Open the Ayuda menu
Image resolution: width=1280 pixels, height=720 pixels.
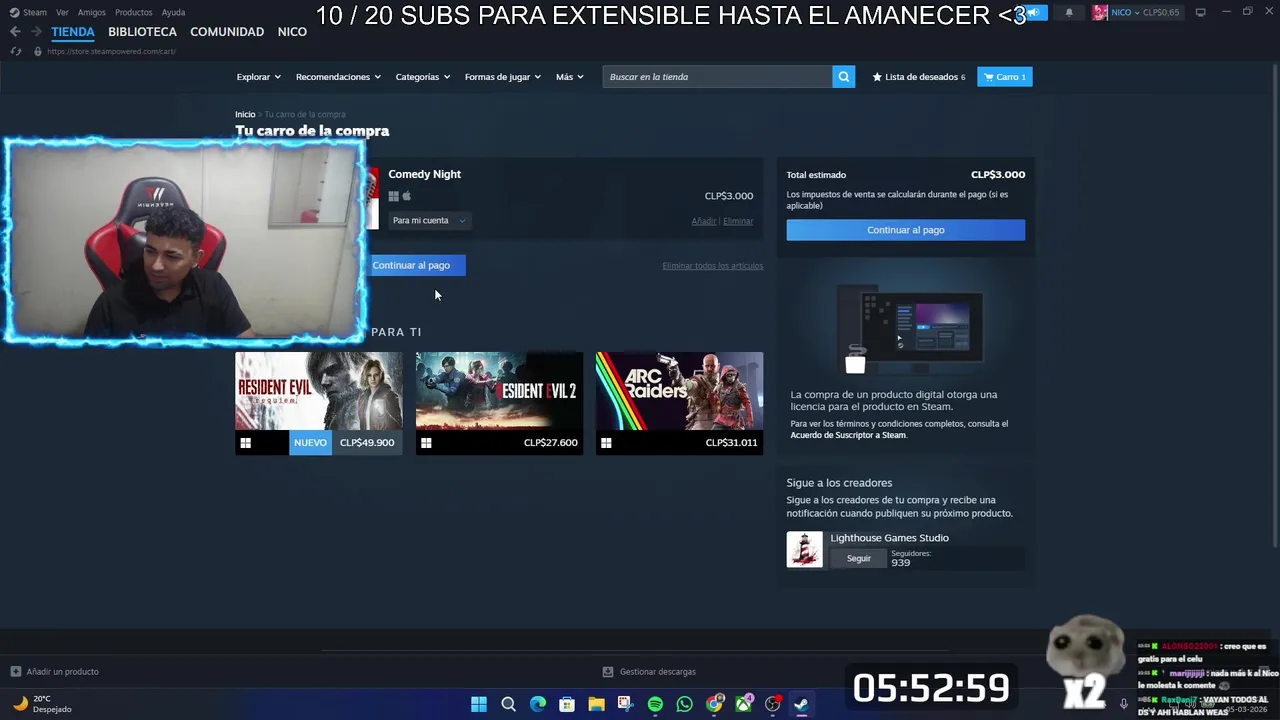pos(173,12)
